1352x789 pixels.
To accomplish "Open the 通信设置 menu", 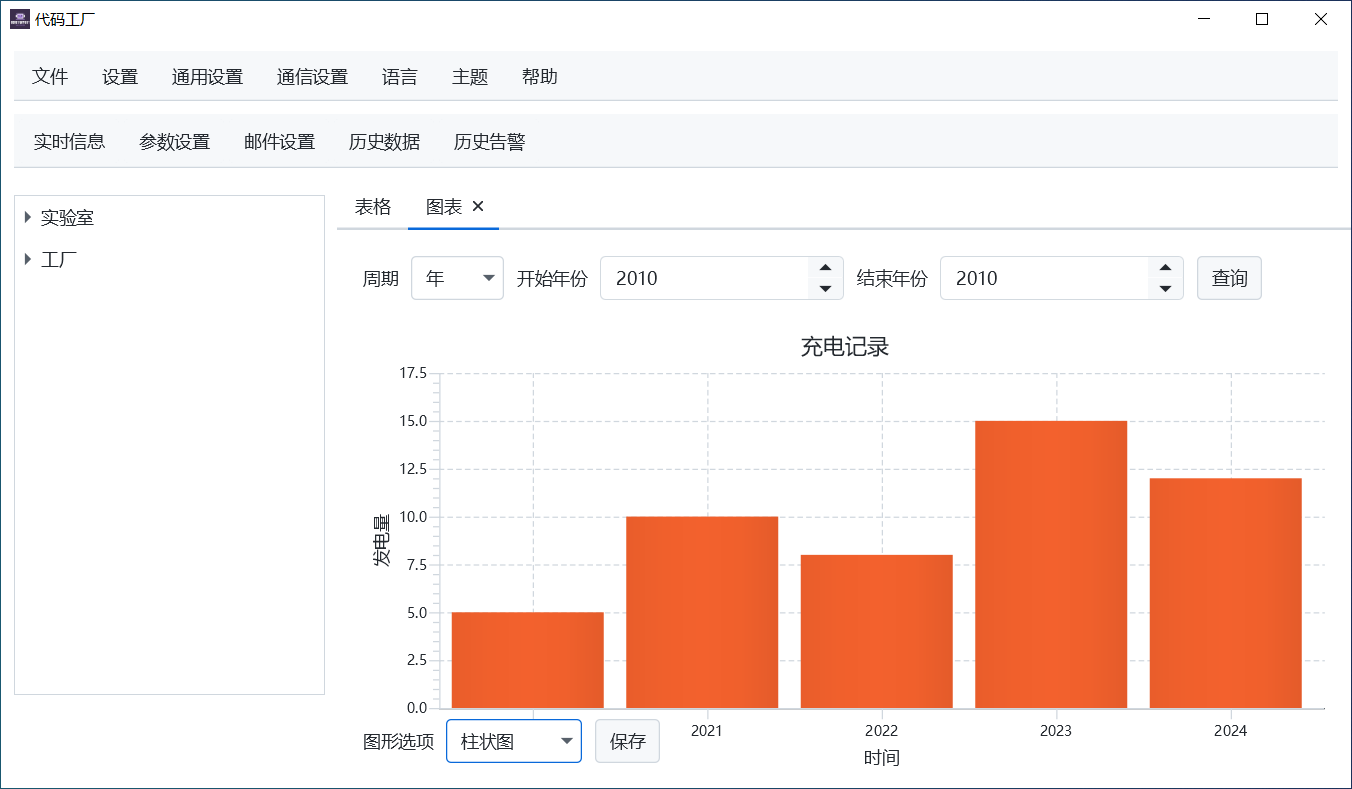I will pyautogui.click(x=312, y=77).
